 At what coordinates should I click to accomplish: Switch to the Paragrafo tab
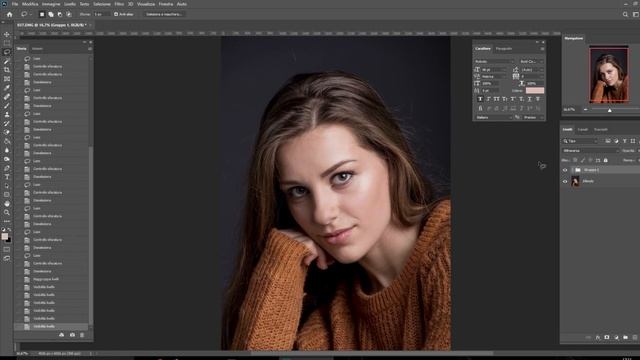(504, 49)
